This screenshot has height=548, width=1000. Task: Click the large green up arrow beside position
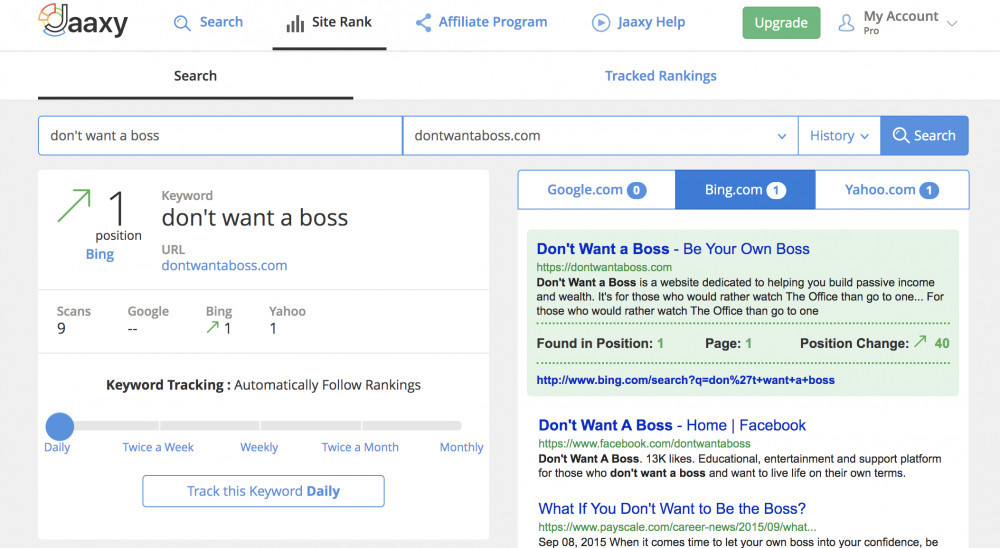(73, 205)
